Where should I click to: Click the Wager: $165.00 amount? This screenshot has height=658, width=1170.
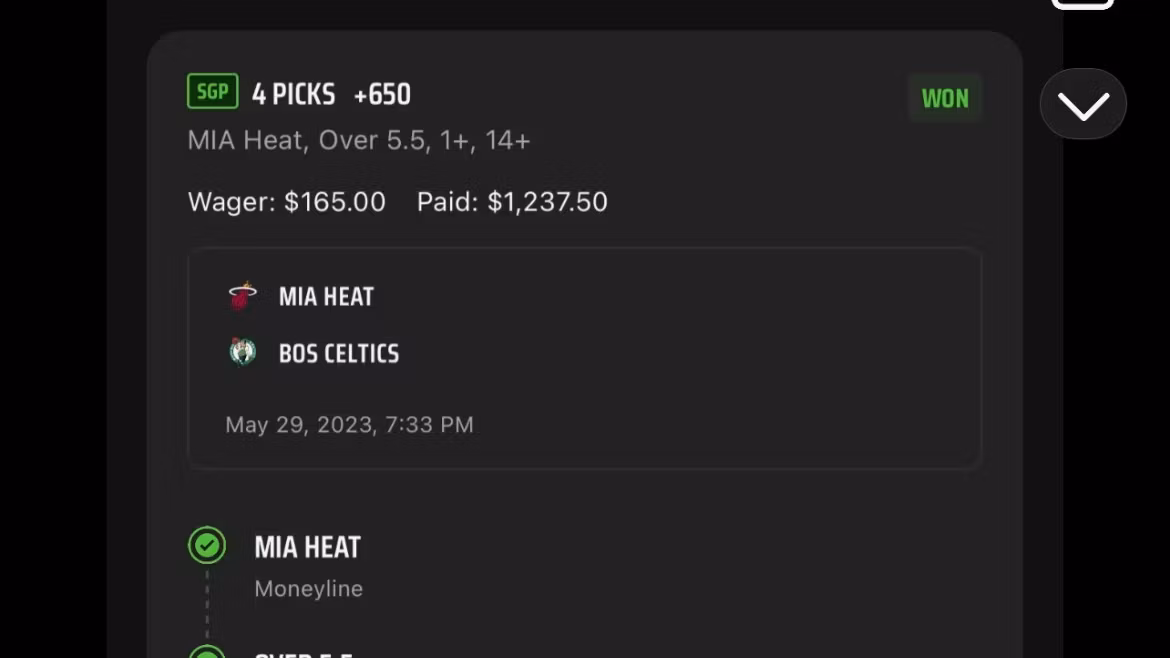[x=287, y=202]
